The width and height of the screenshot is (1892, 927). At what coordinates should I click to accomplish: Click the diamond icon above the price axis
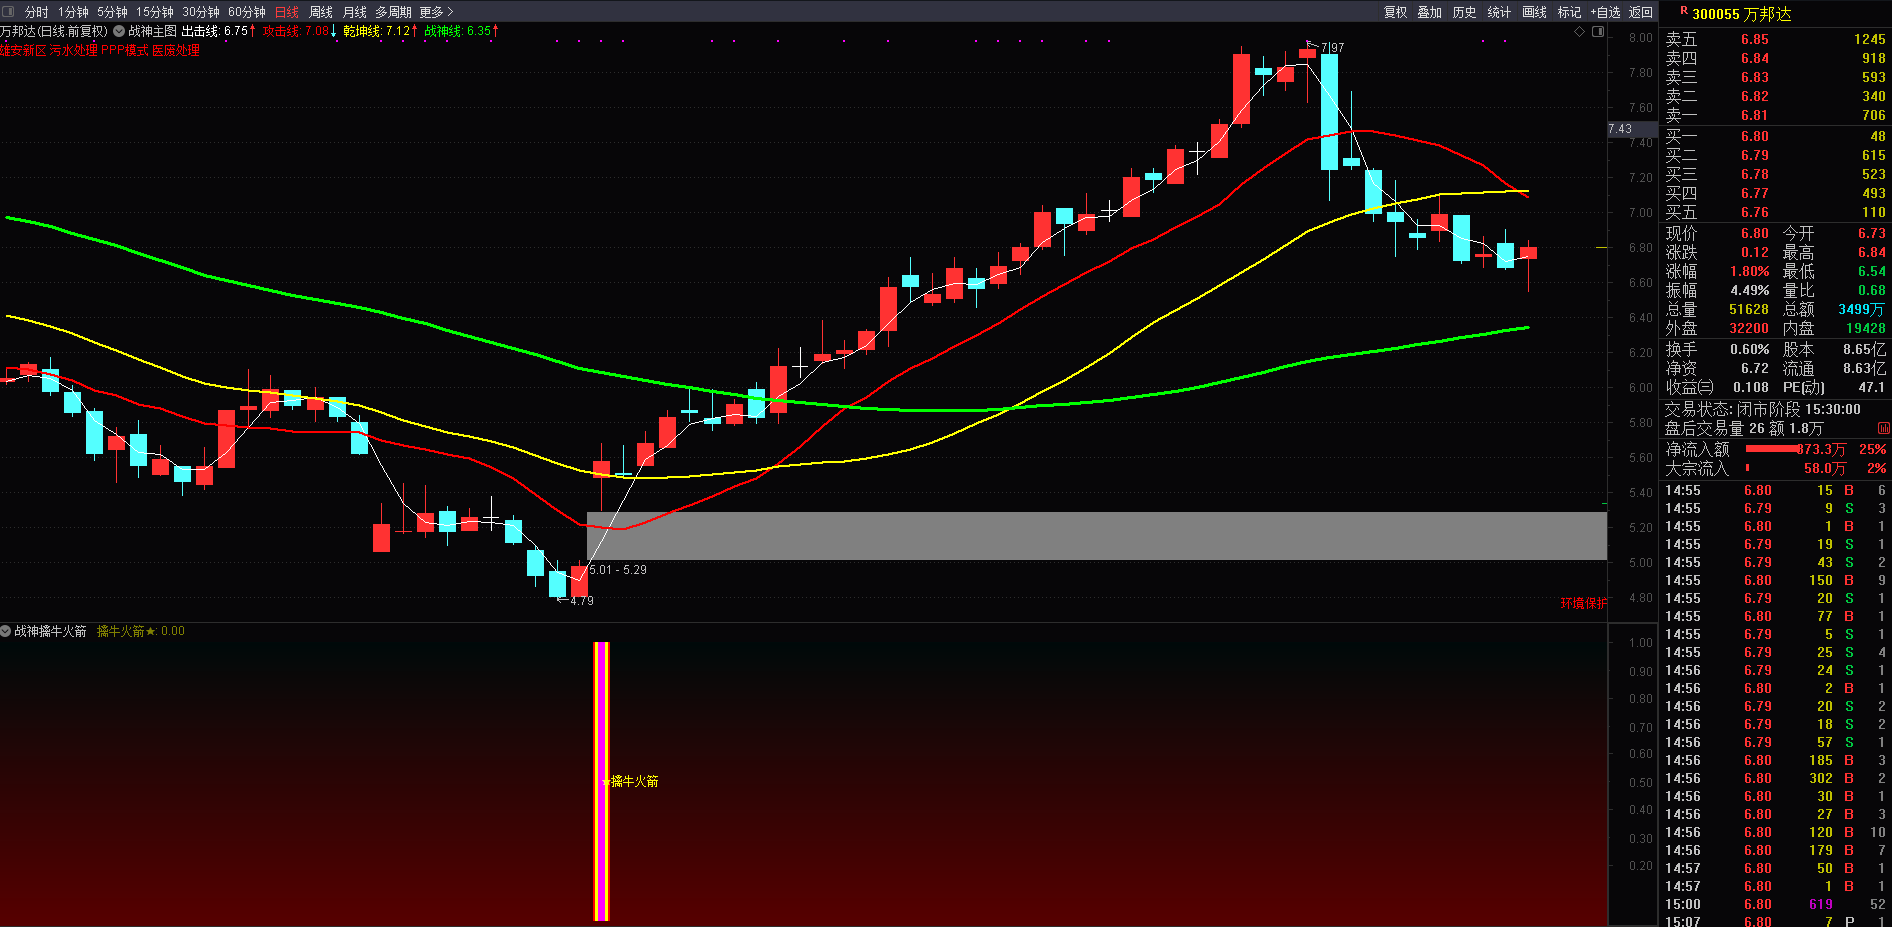point(1580,31)
